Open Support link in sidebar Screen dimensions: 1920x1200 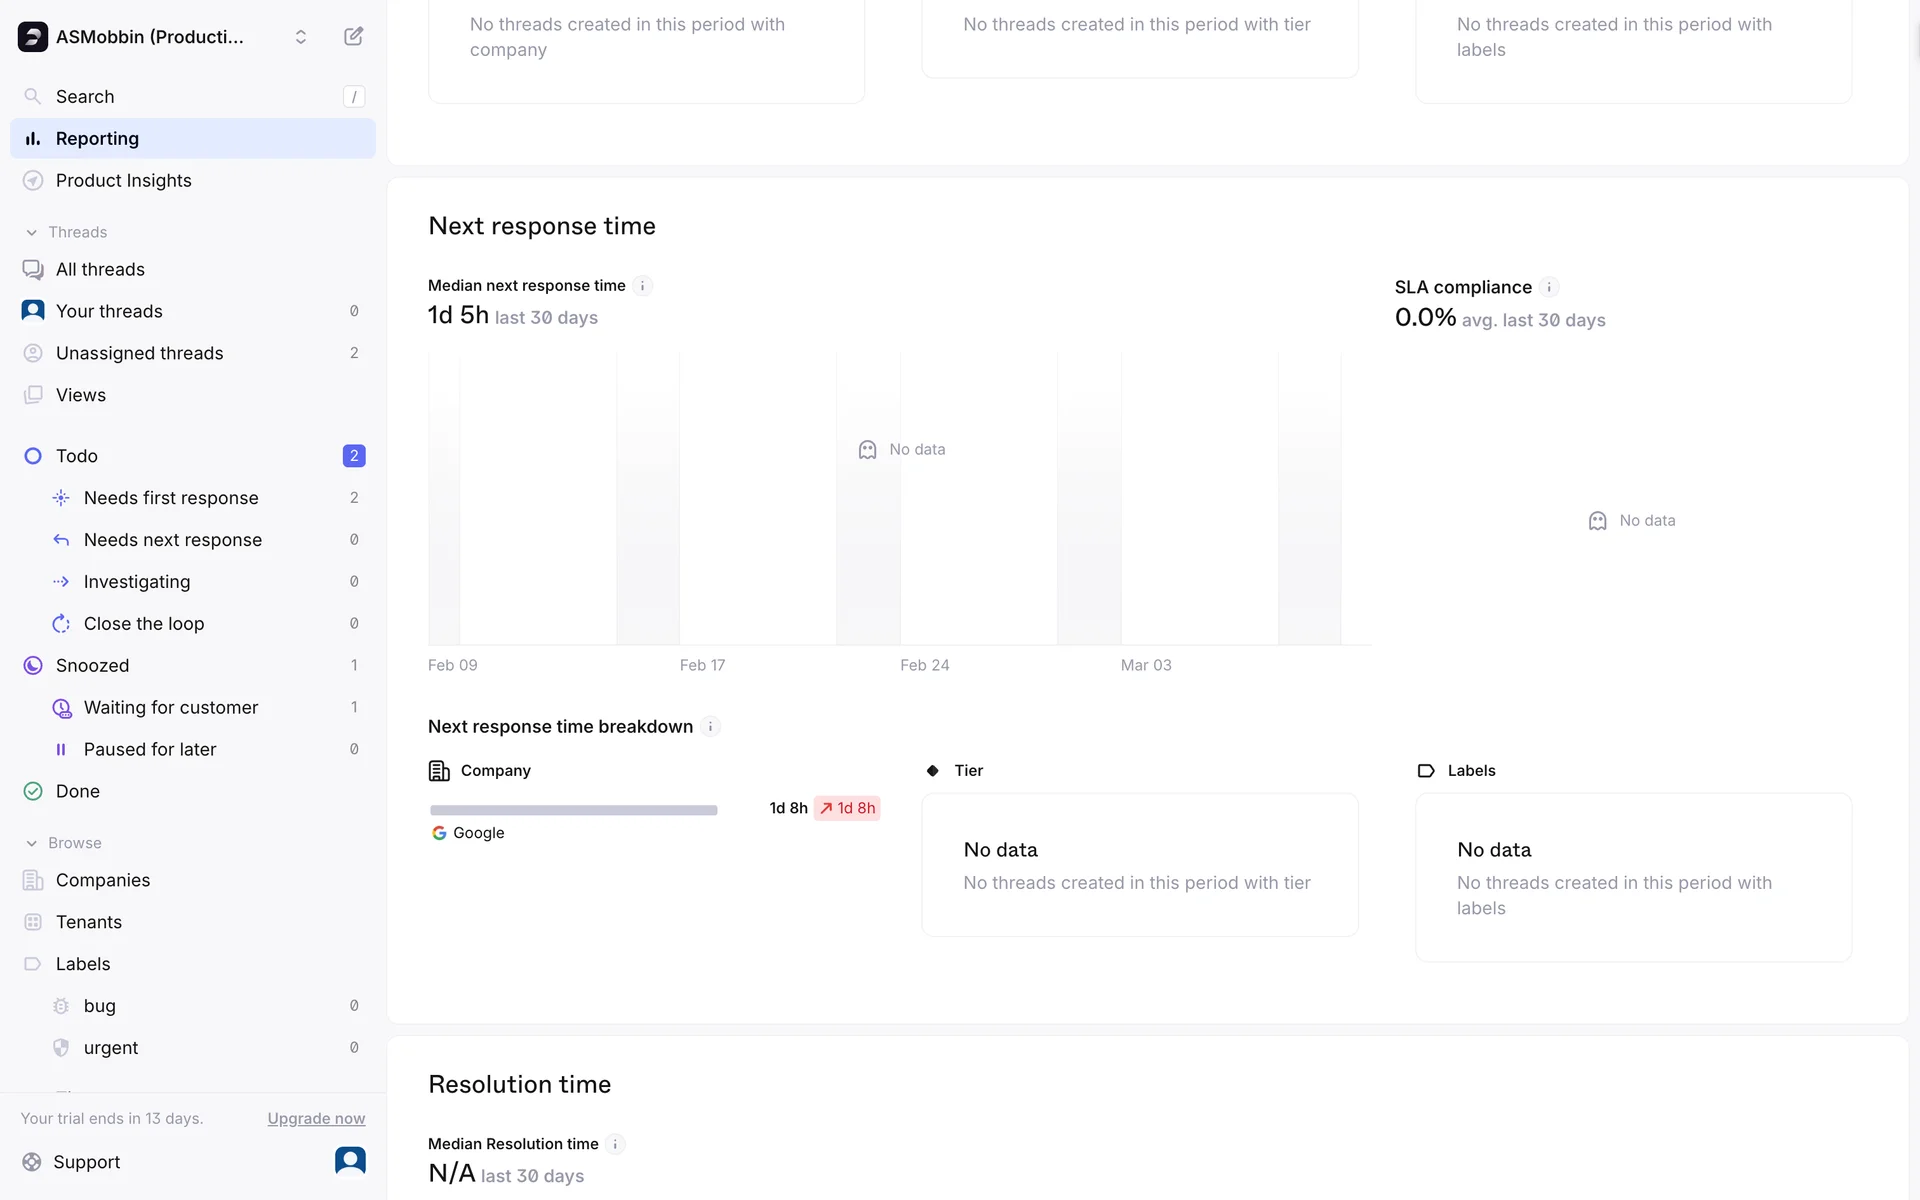[86, 1162]
